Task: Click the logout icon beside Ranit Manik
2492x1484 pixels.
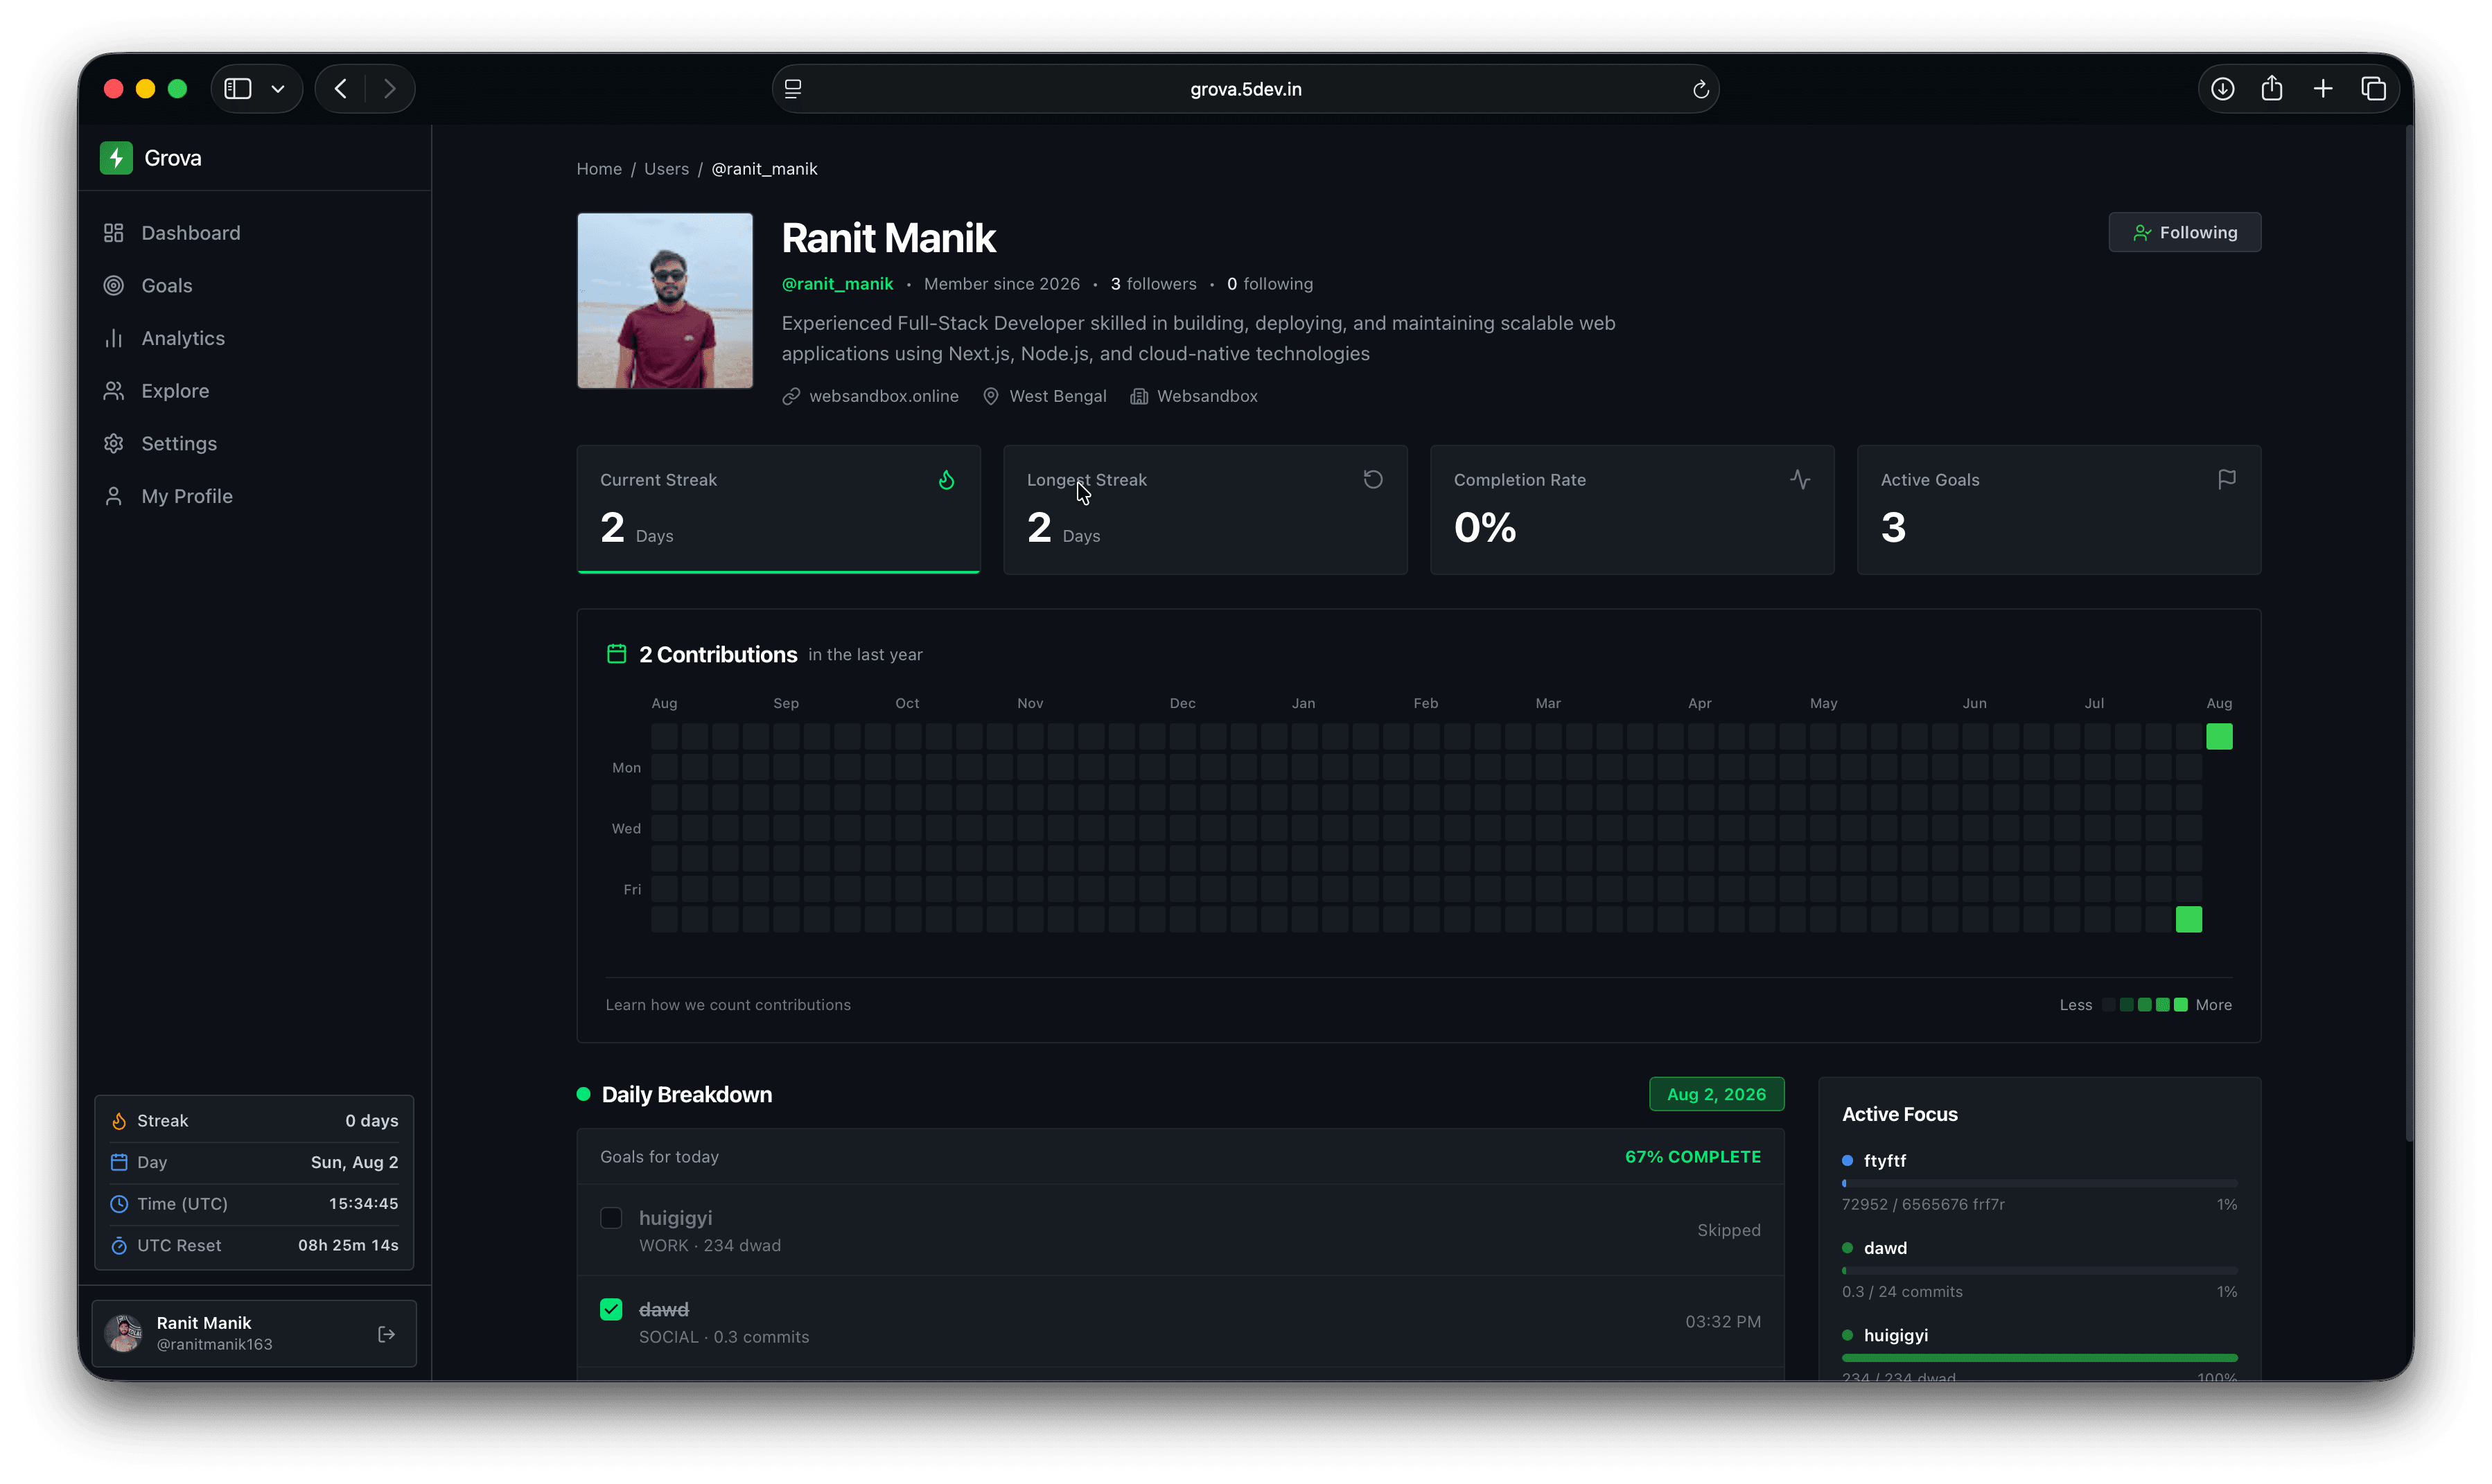Action: (387, 1335)
